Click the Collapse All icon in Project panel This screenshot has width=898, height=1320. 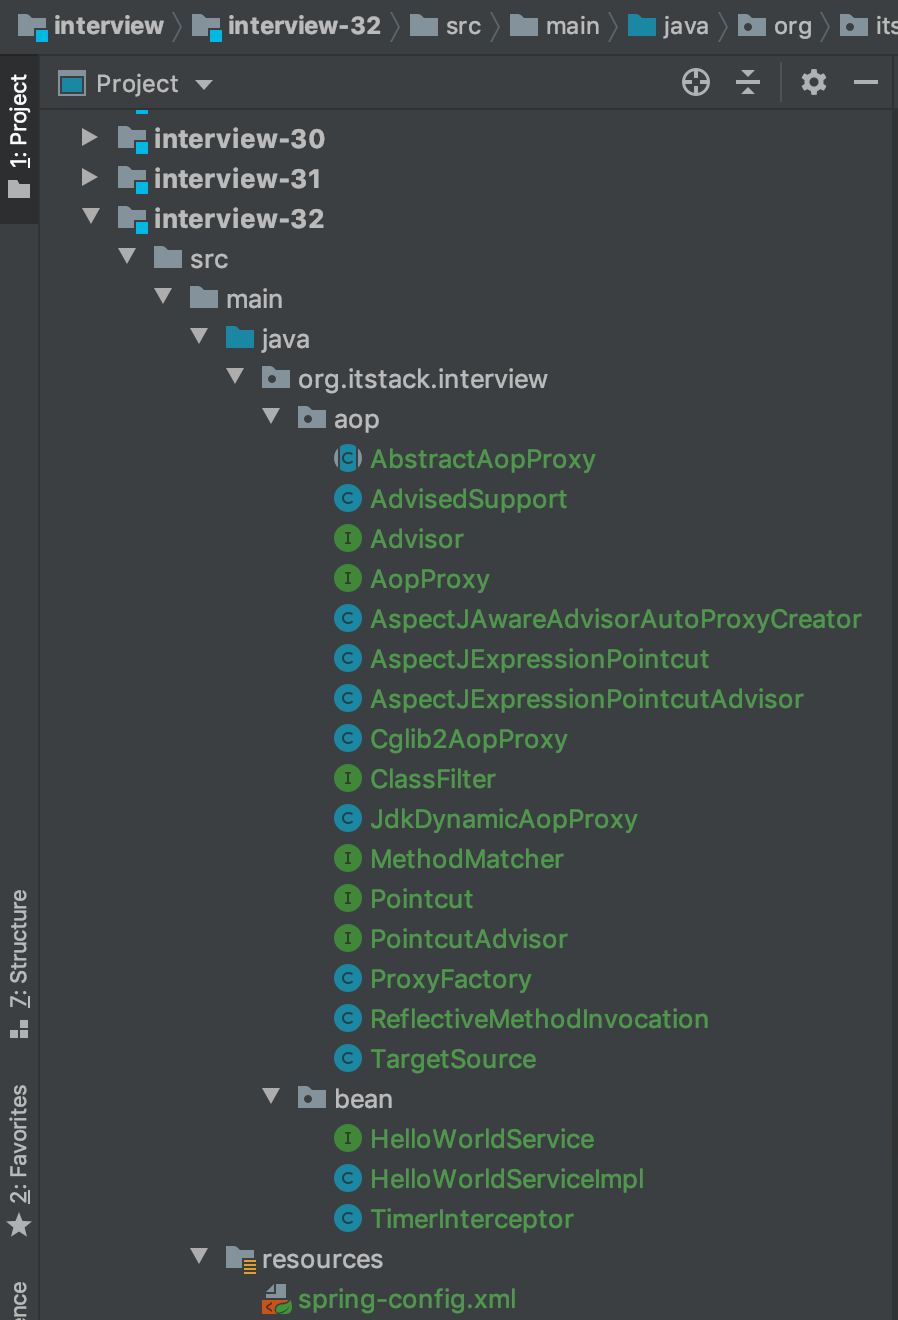coord(748,82)
